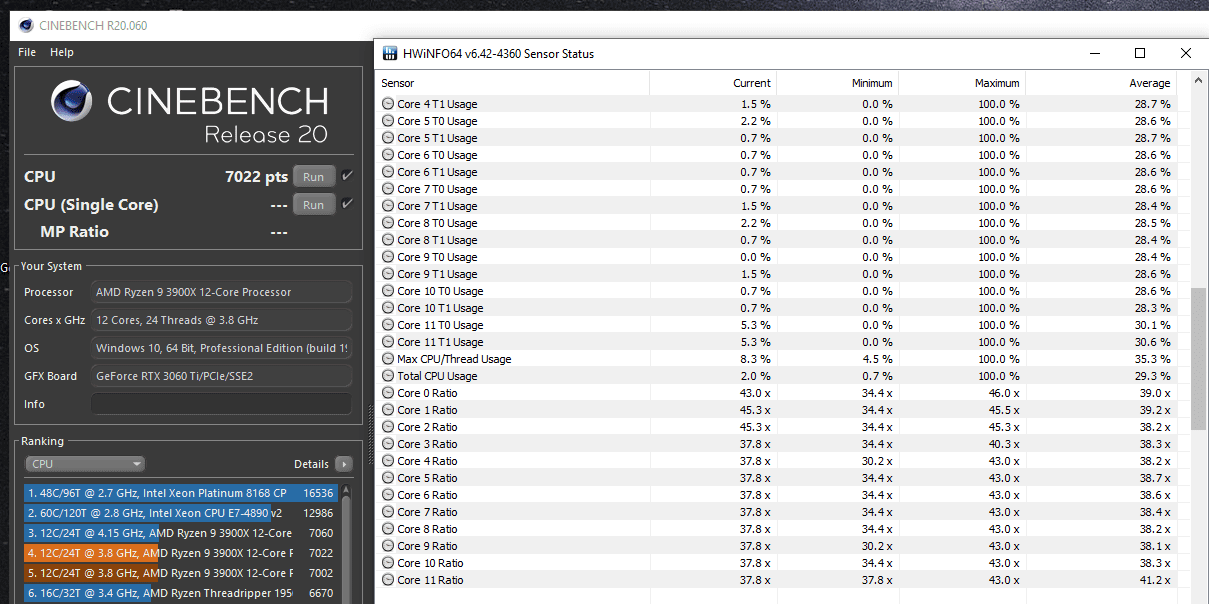Select the AMD Ryzen Threadripper ranking entry
This screenshot has width=1209, height=604.
(180, 593)
